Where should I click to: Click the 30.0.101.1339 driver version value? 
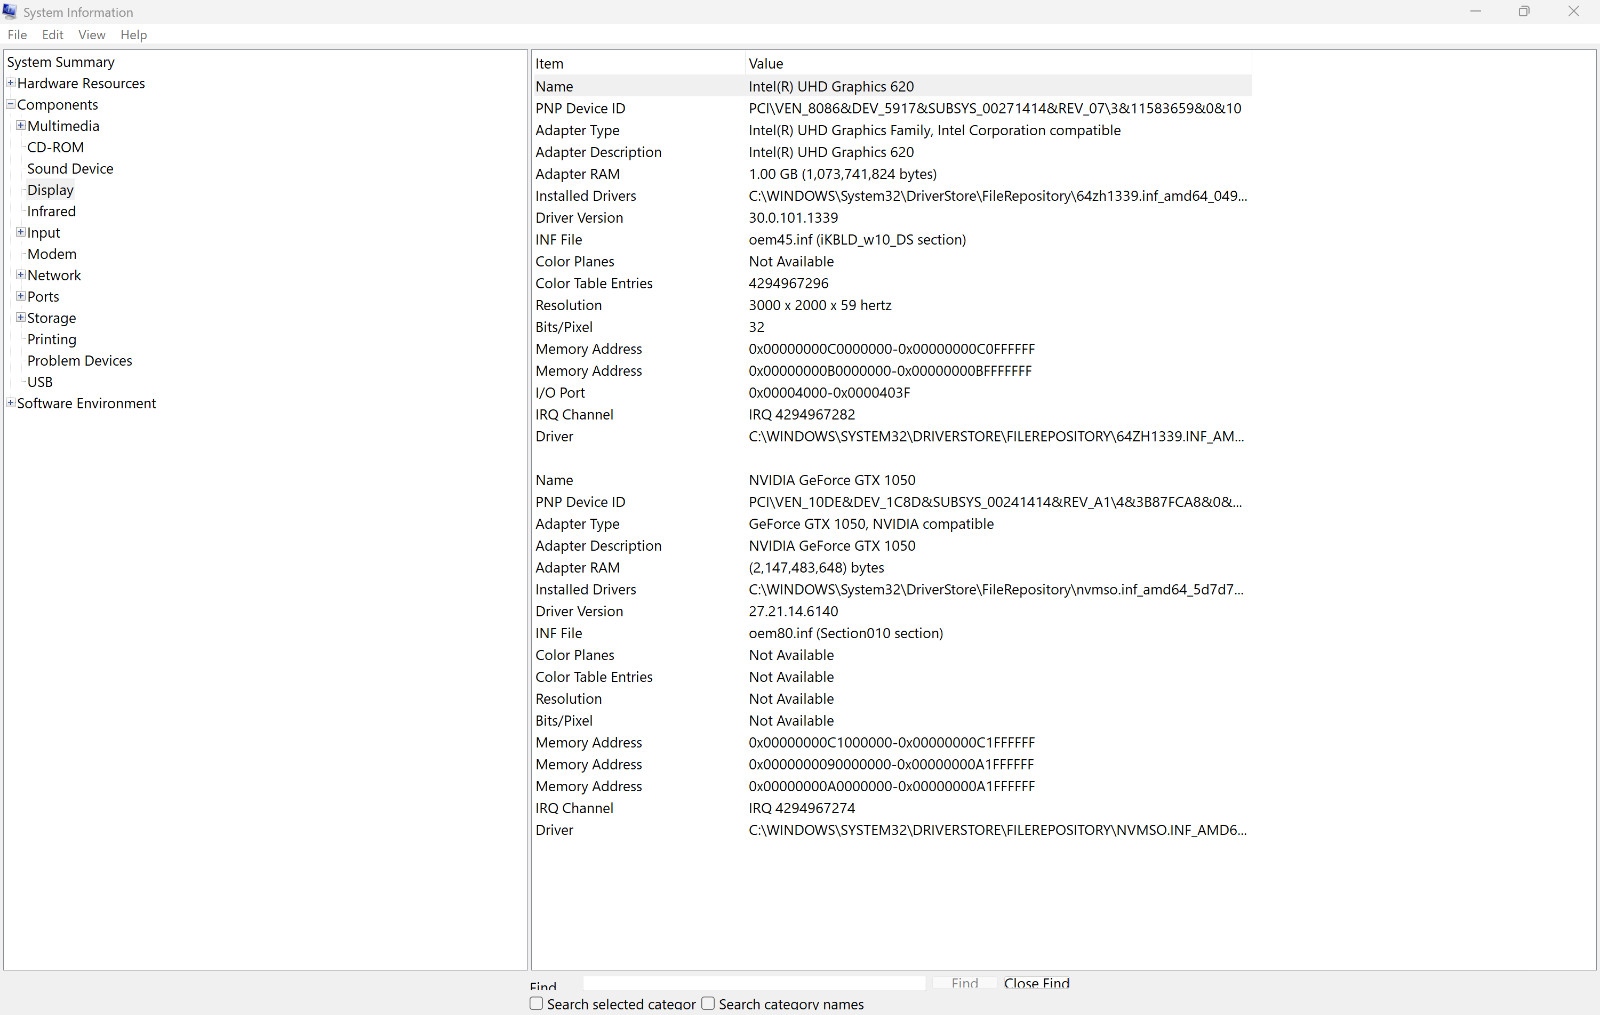pyautogui.click(x=794, y=218)
